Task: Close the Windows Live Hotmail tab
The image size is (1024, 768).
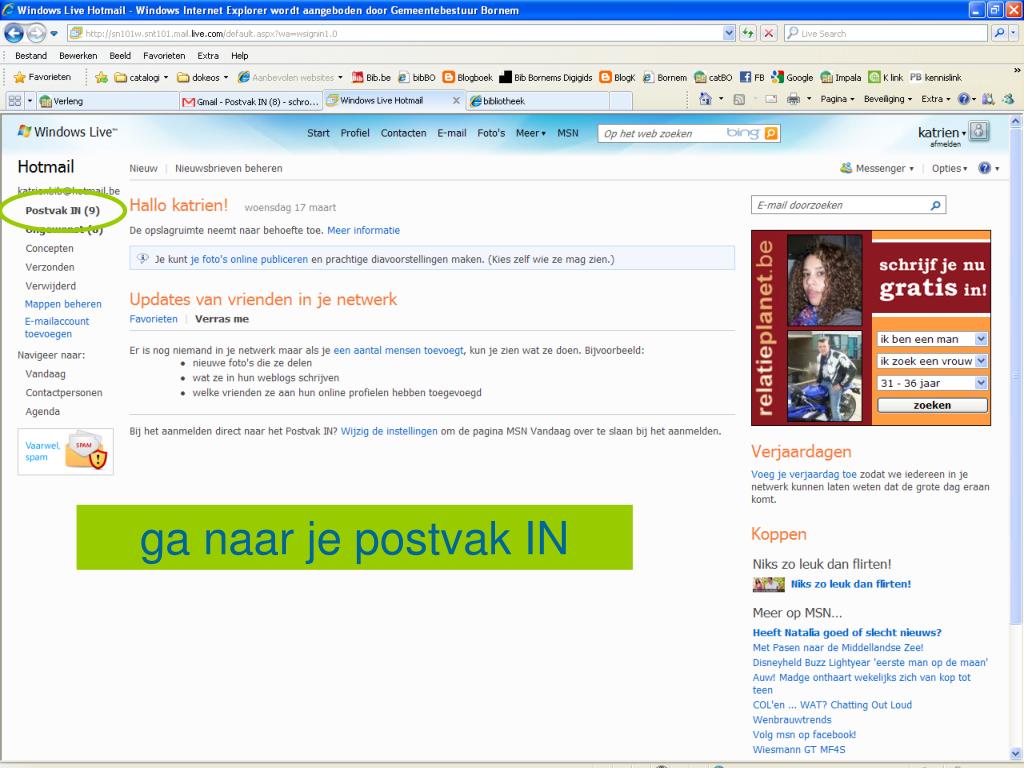Action: [x=456, y=101]
